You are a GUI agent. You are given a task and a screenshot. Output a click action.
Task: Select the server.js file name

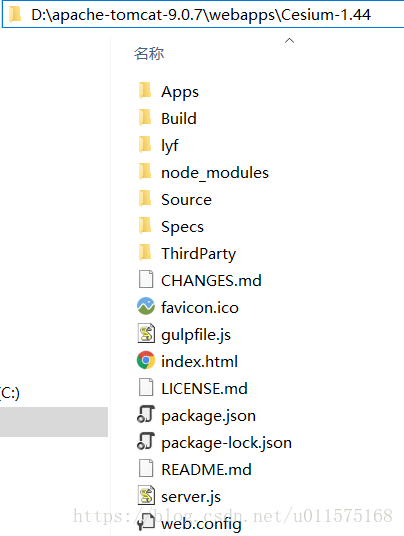[x=191, y=497]
